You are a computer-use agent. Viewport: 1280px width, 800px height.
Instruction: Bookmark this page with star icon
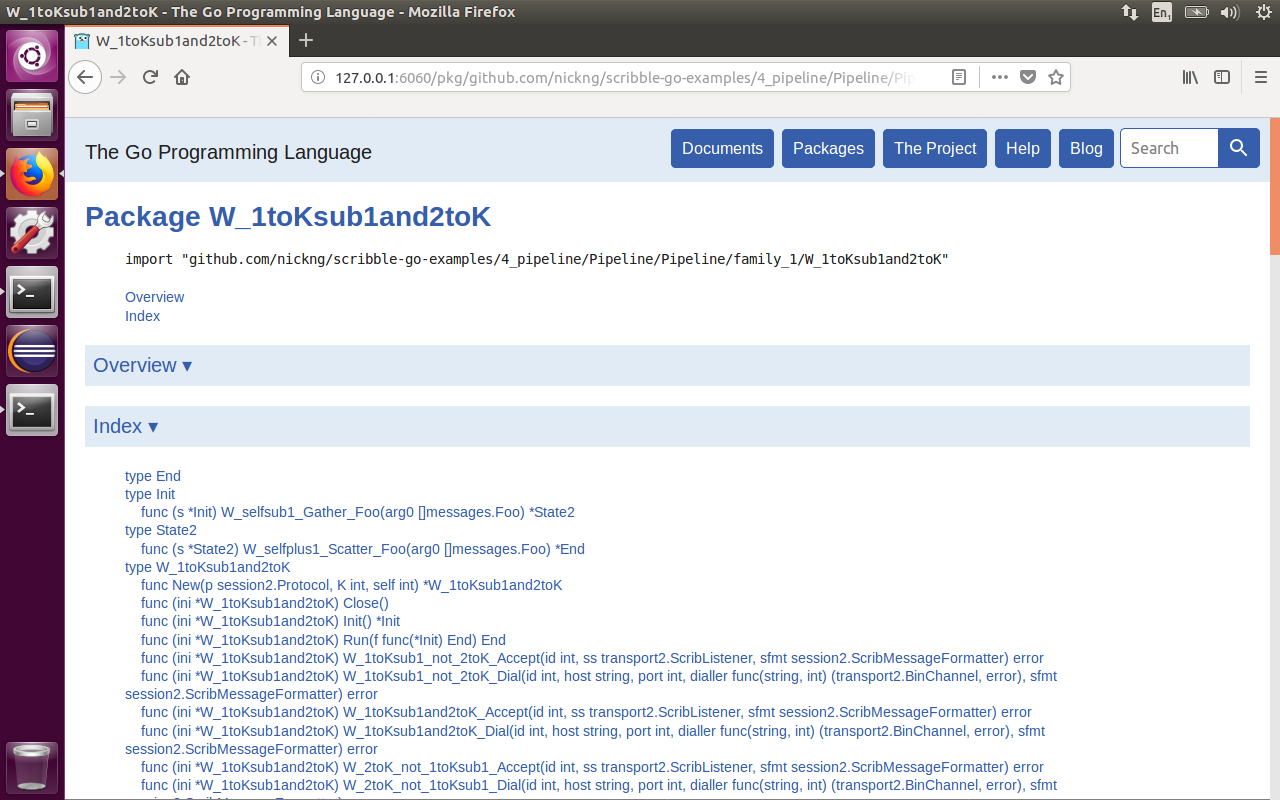point(1056,77)
